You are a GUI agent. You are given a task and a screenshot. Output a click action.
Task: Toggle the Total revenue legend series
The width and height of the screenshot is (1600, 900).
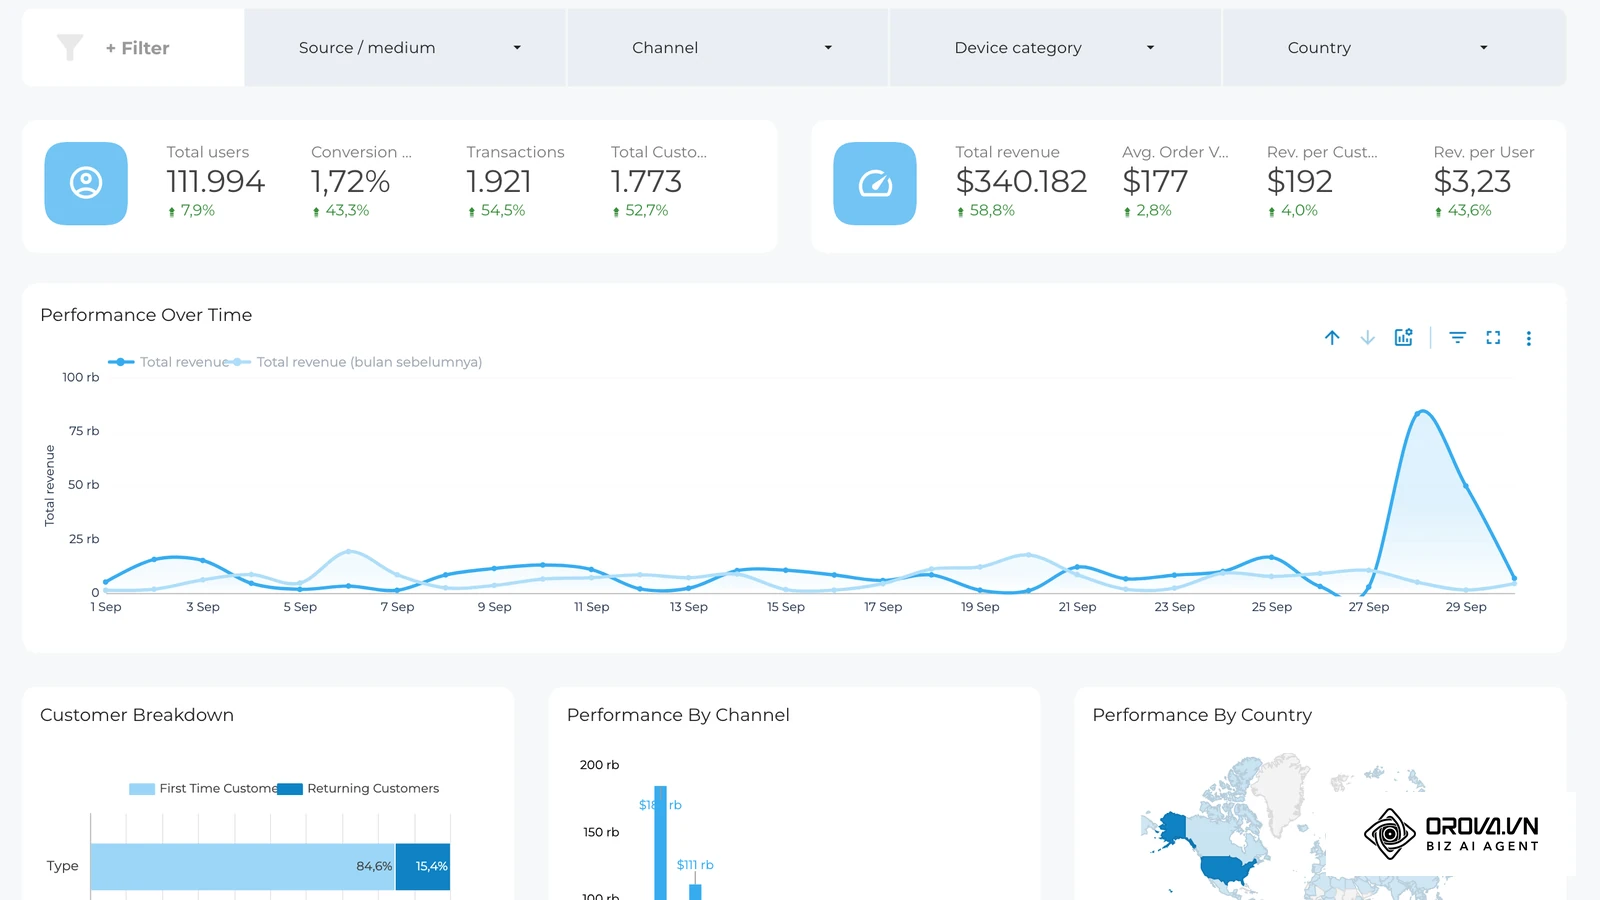pyautogui.click(x=168, y=362)
